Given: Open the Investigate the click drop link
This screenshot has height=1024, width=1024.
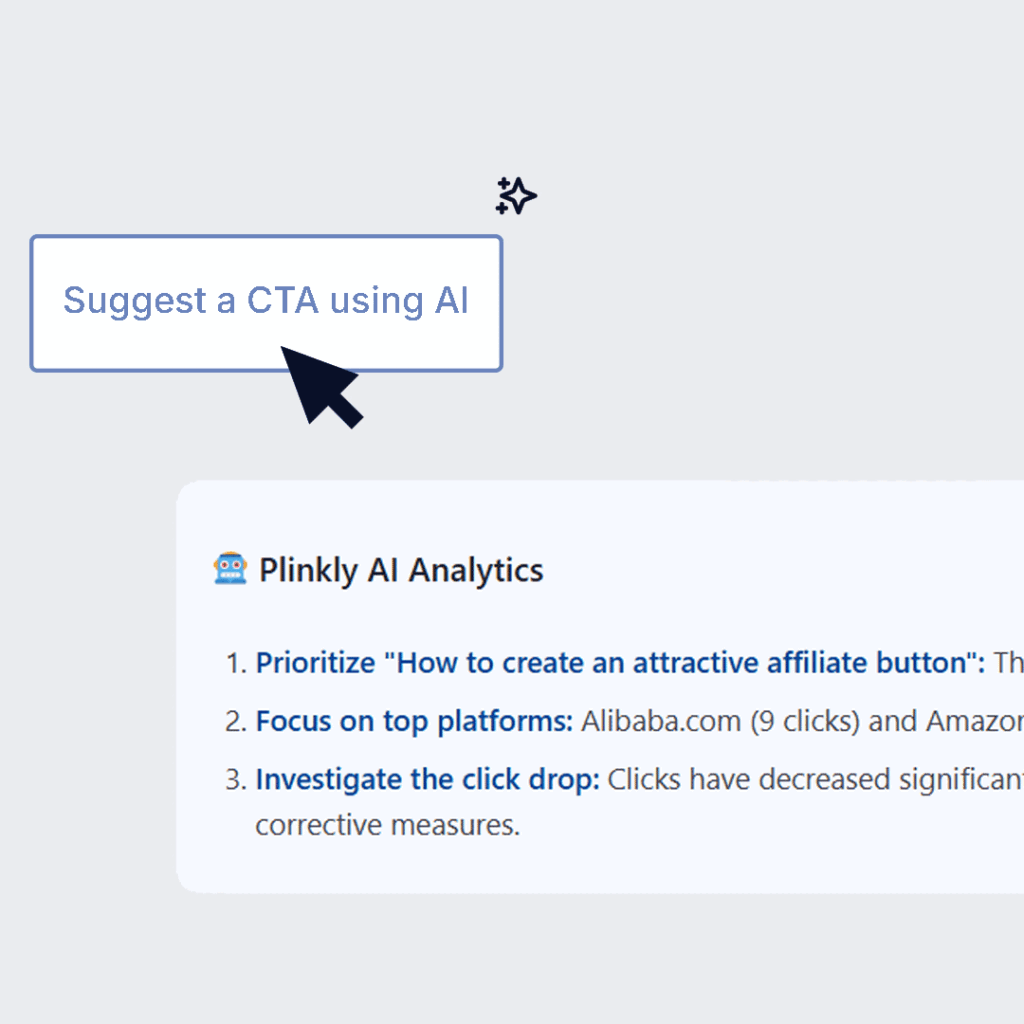Looking at the screenshot, I should (x=427, y=780).
